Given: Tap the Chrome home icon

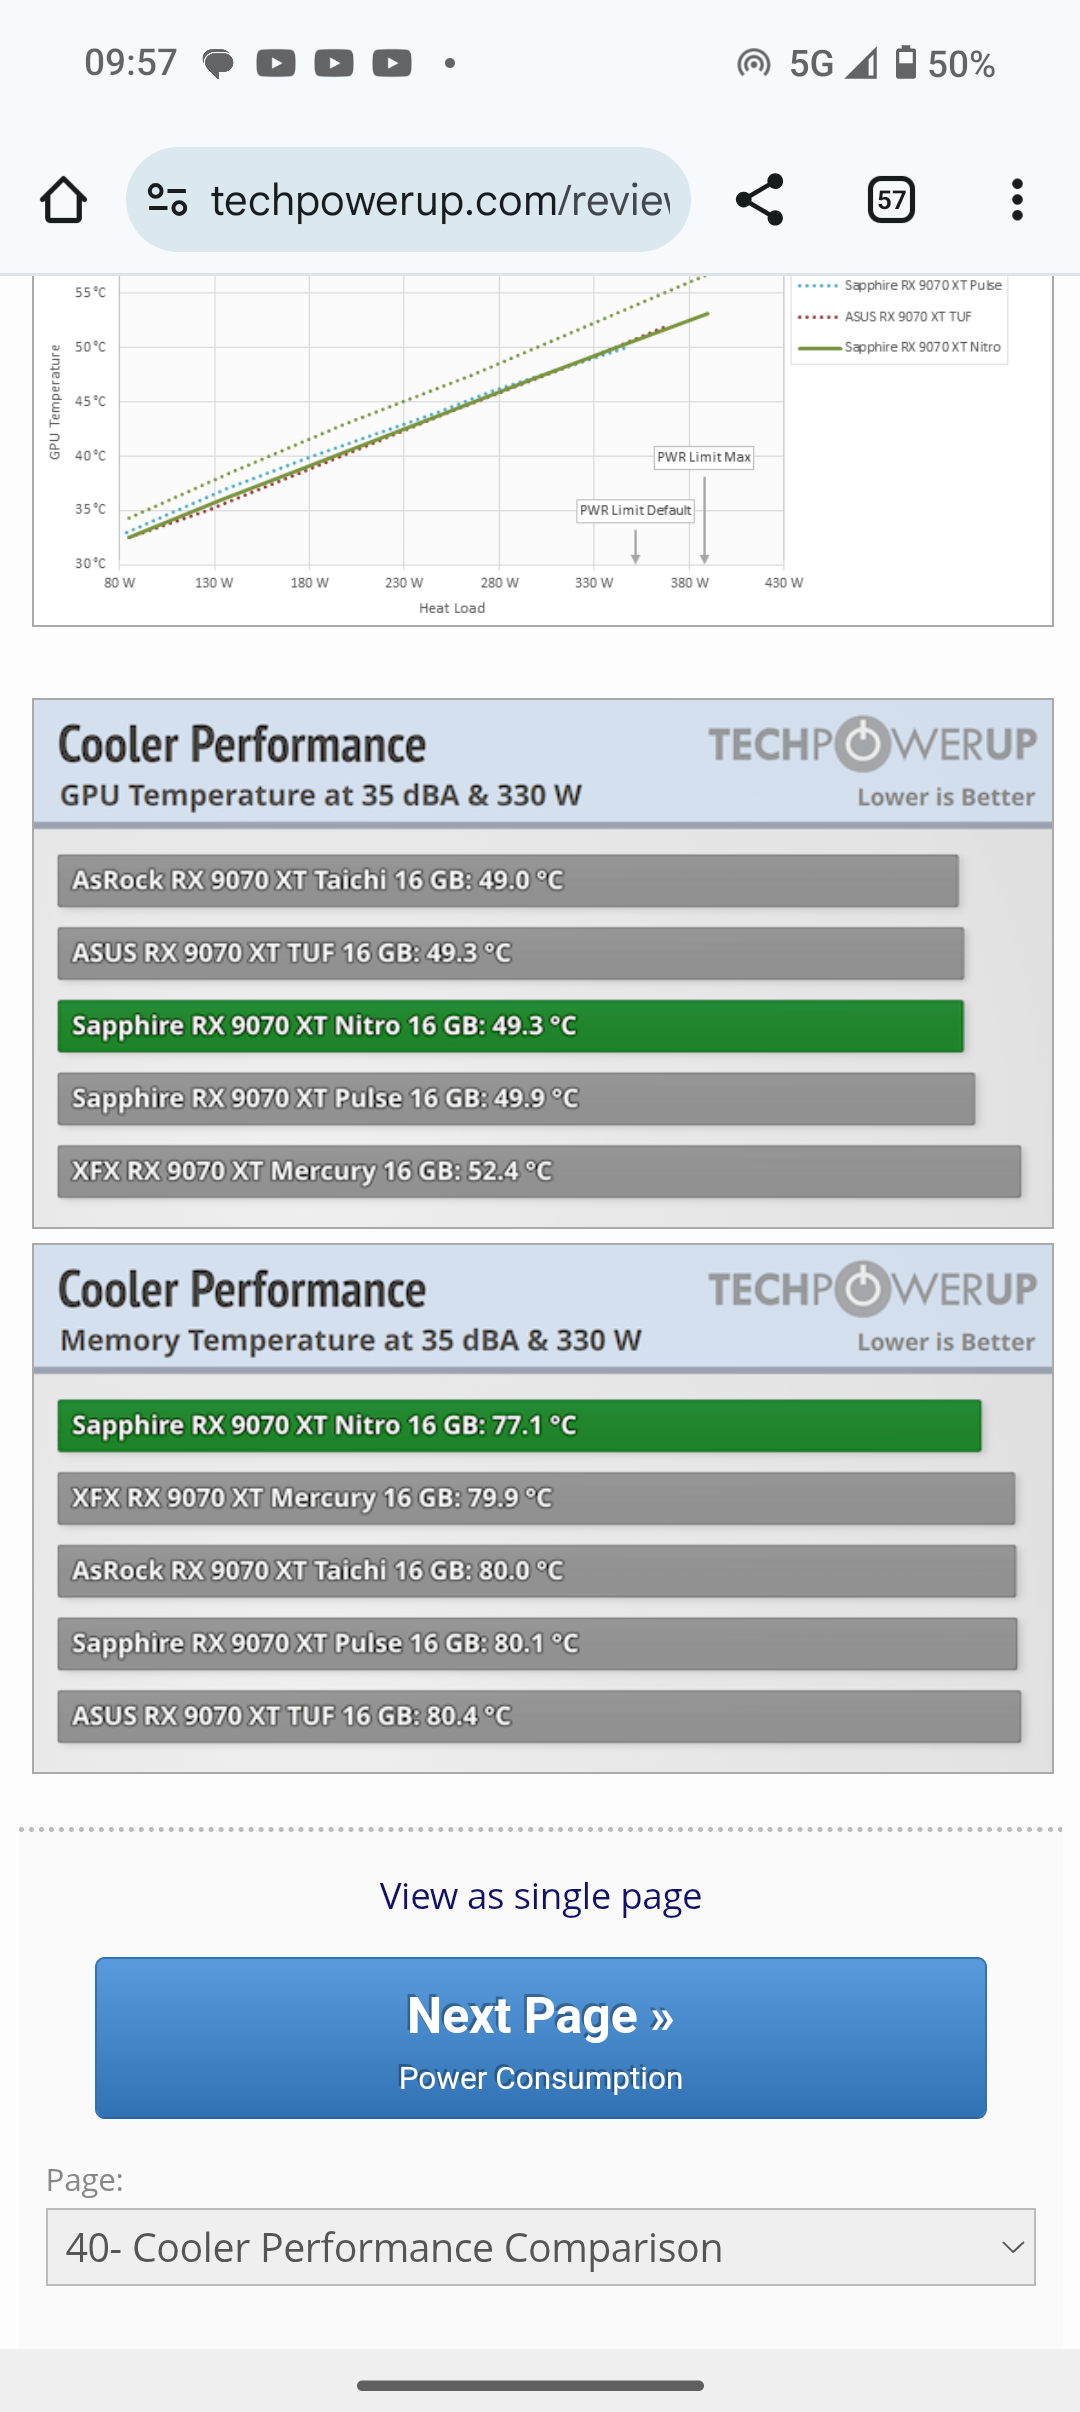Looking at the screenshot, I should tap(63, 200).
